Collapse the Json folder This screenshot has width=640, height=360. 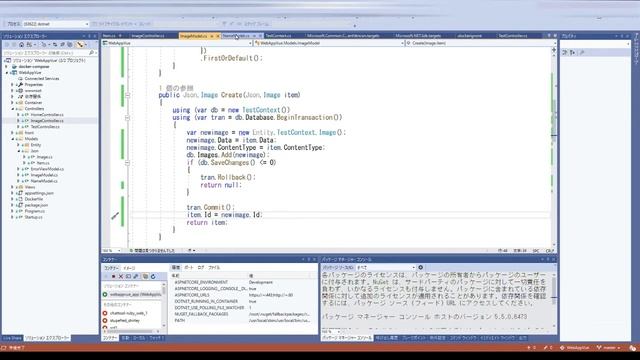[18, 151]
